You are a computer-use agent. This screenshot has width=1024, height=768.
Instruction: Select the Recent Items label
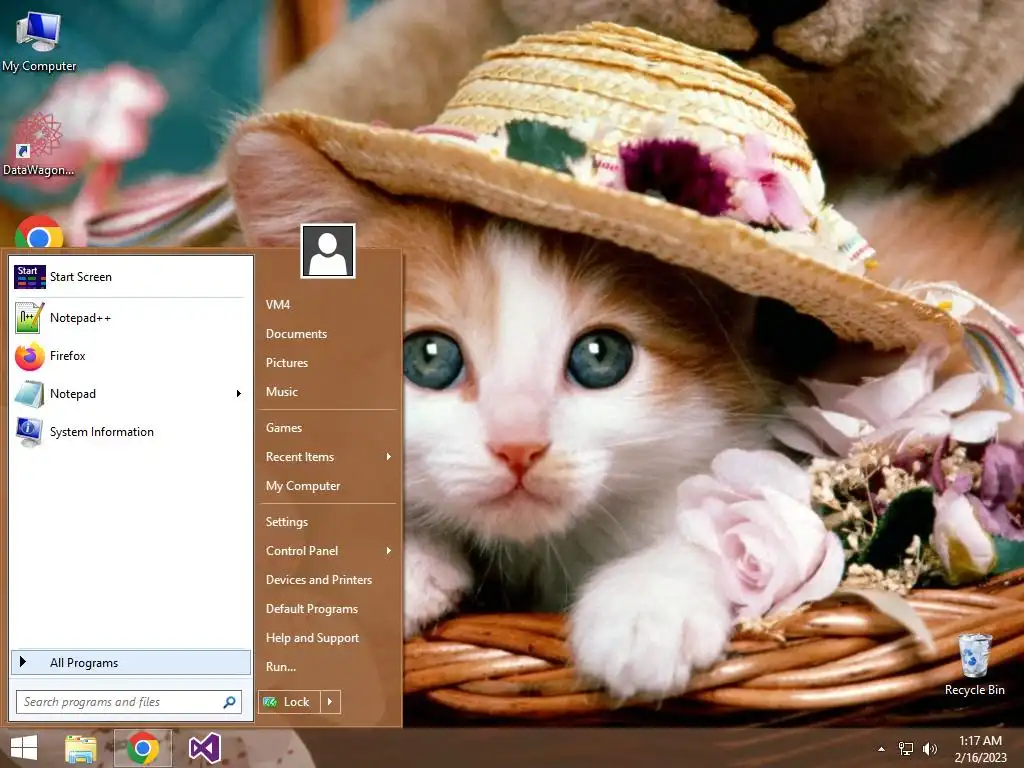[x=299, y=456]
